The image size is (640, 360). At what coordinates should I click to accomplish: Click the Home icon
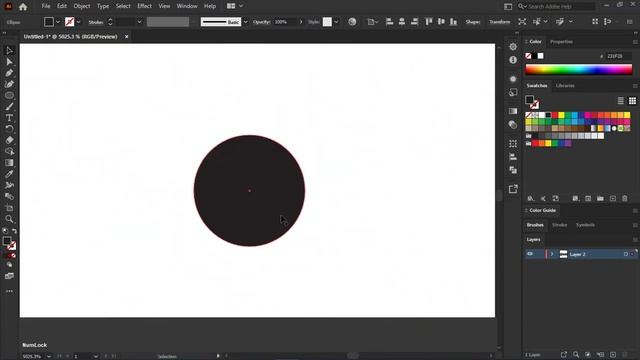pos(23,7)
